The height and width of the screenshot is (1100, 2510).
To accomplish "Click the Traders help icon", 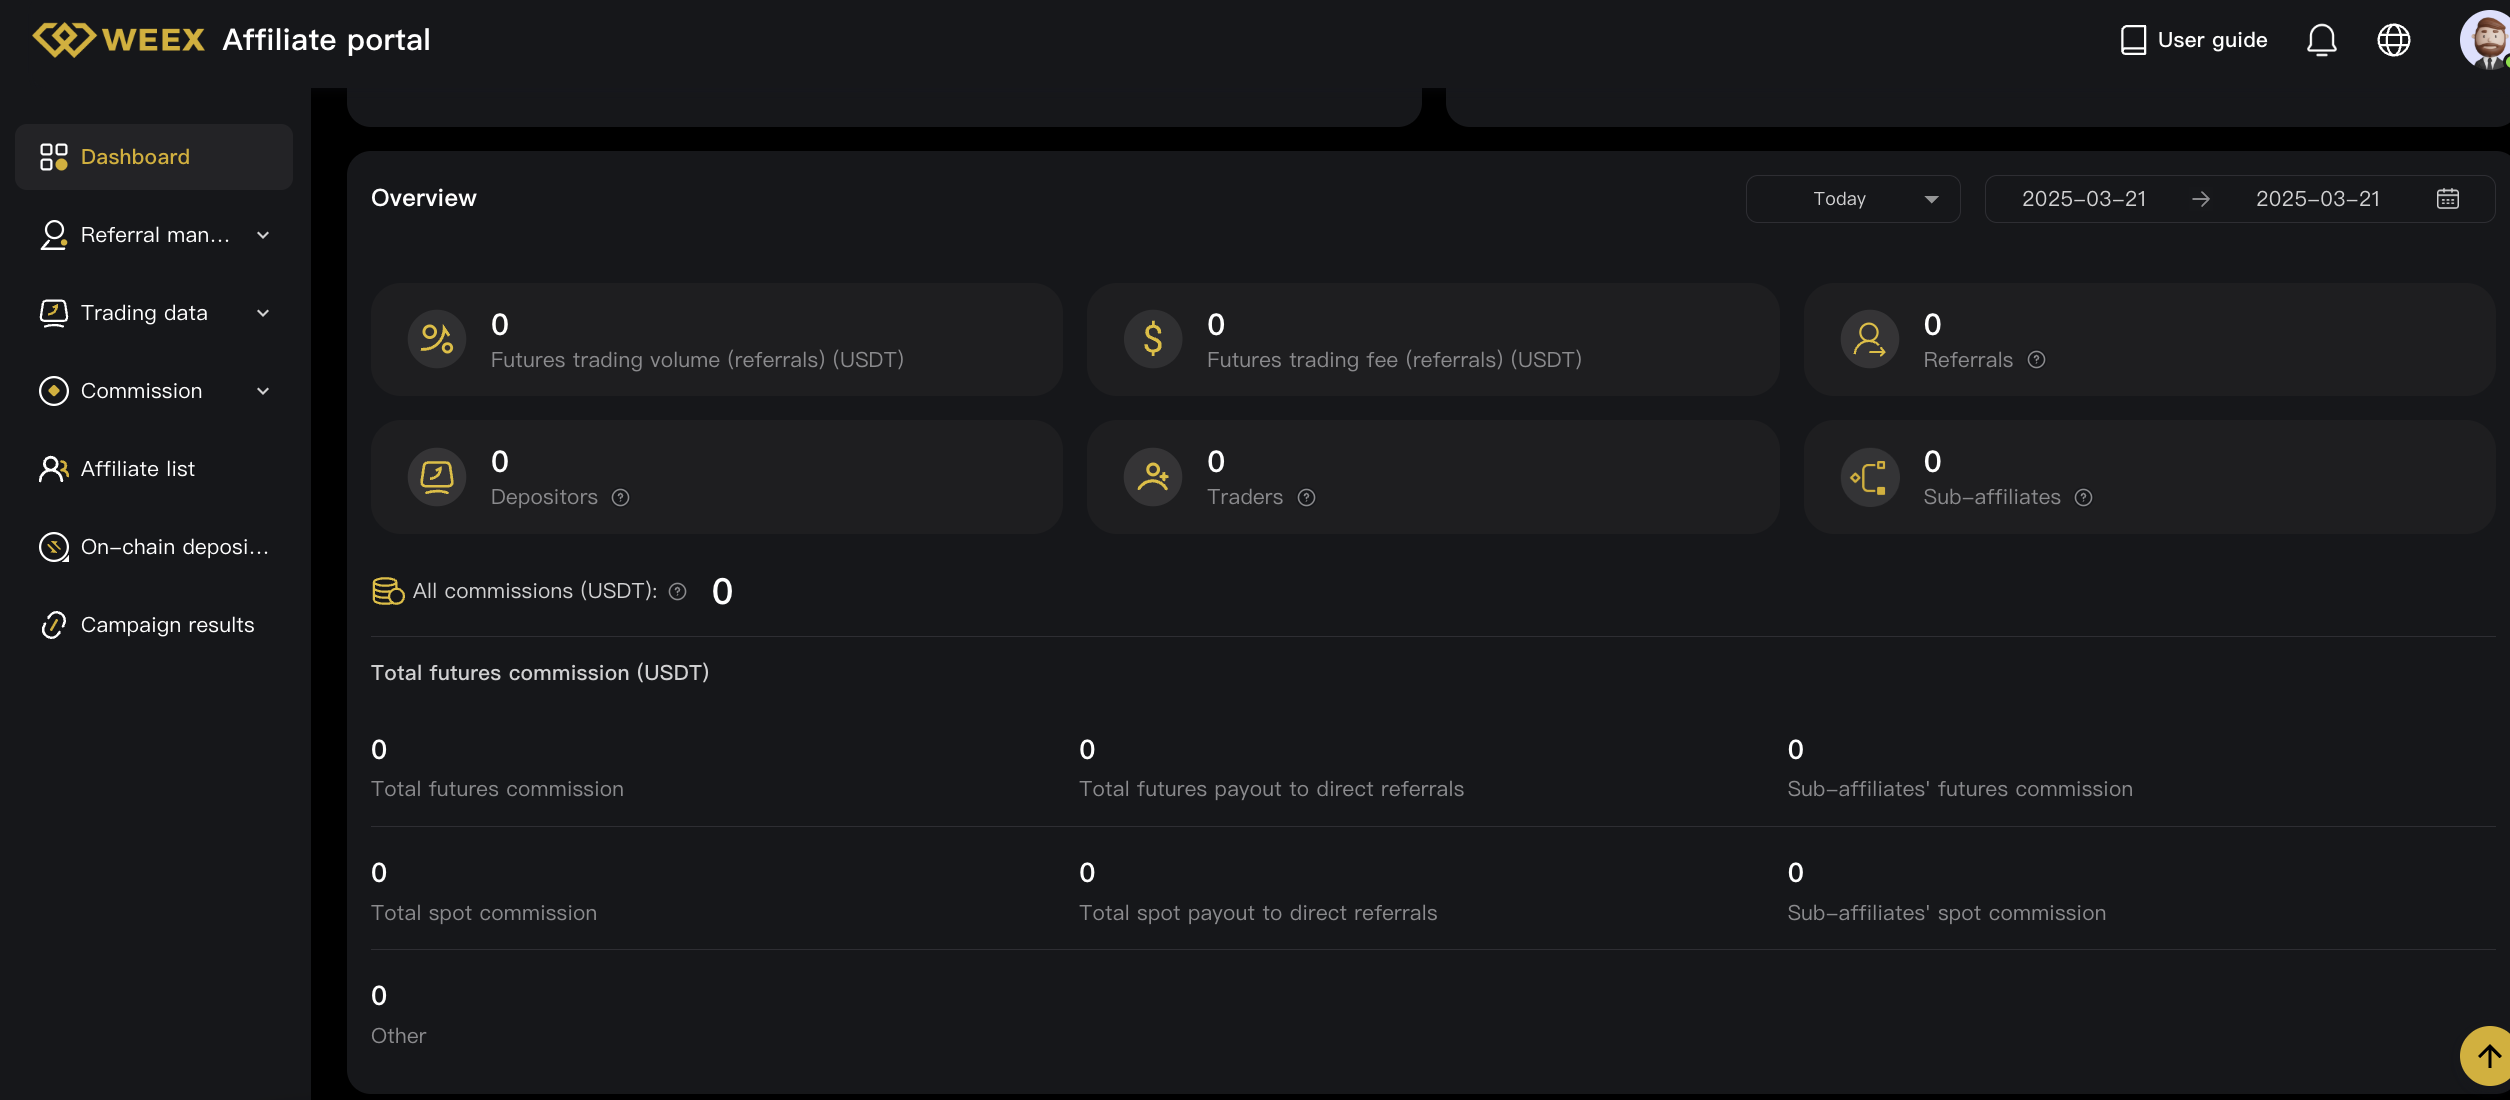I will [x=1307, y=498].
